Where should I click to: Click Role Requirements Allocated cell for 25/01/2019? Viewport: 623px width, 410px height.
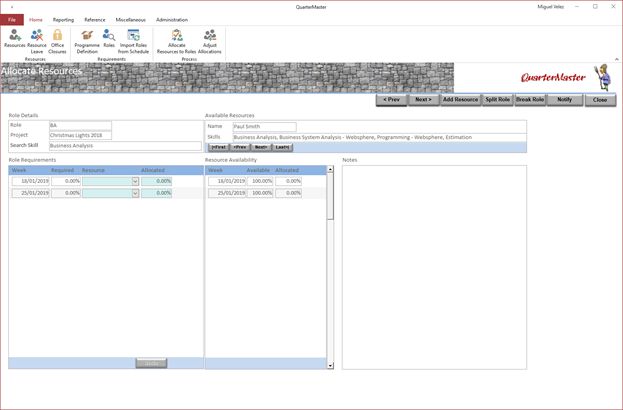pyautogui.click(x=157, y=193)
